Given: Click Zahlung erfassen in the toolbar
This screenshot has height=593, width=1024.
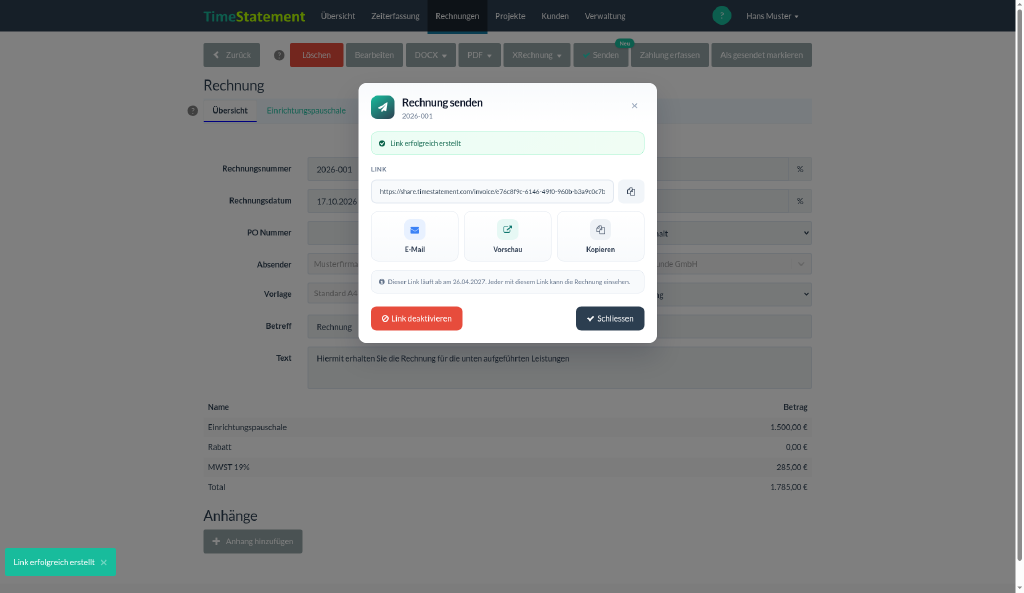Looking at the screenshot, I should (669, 55).
